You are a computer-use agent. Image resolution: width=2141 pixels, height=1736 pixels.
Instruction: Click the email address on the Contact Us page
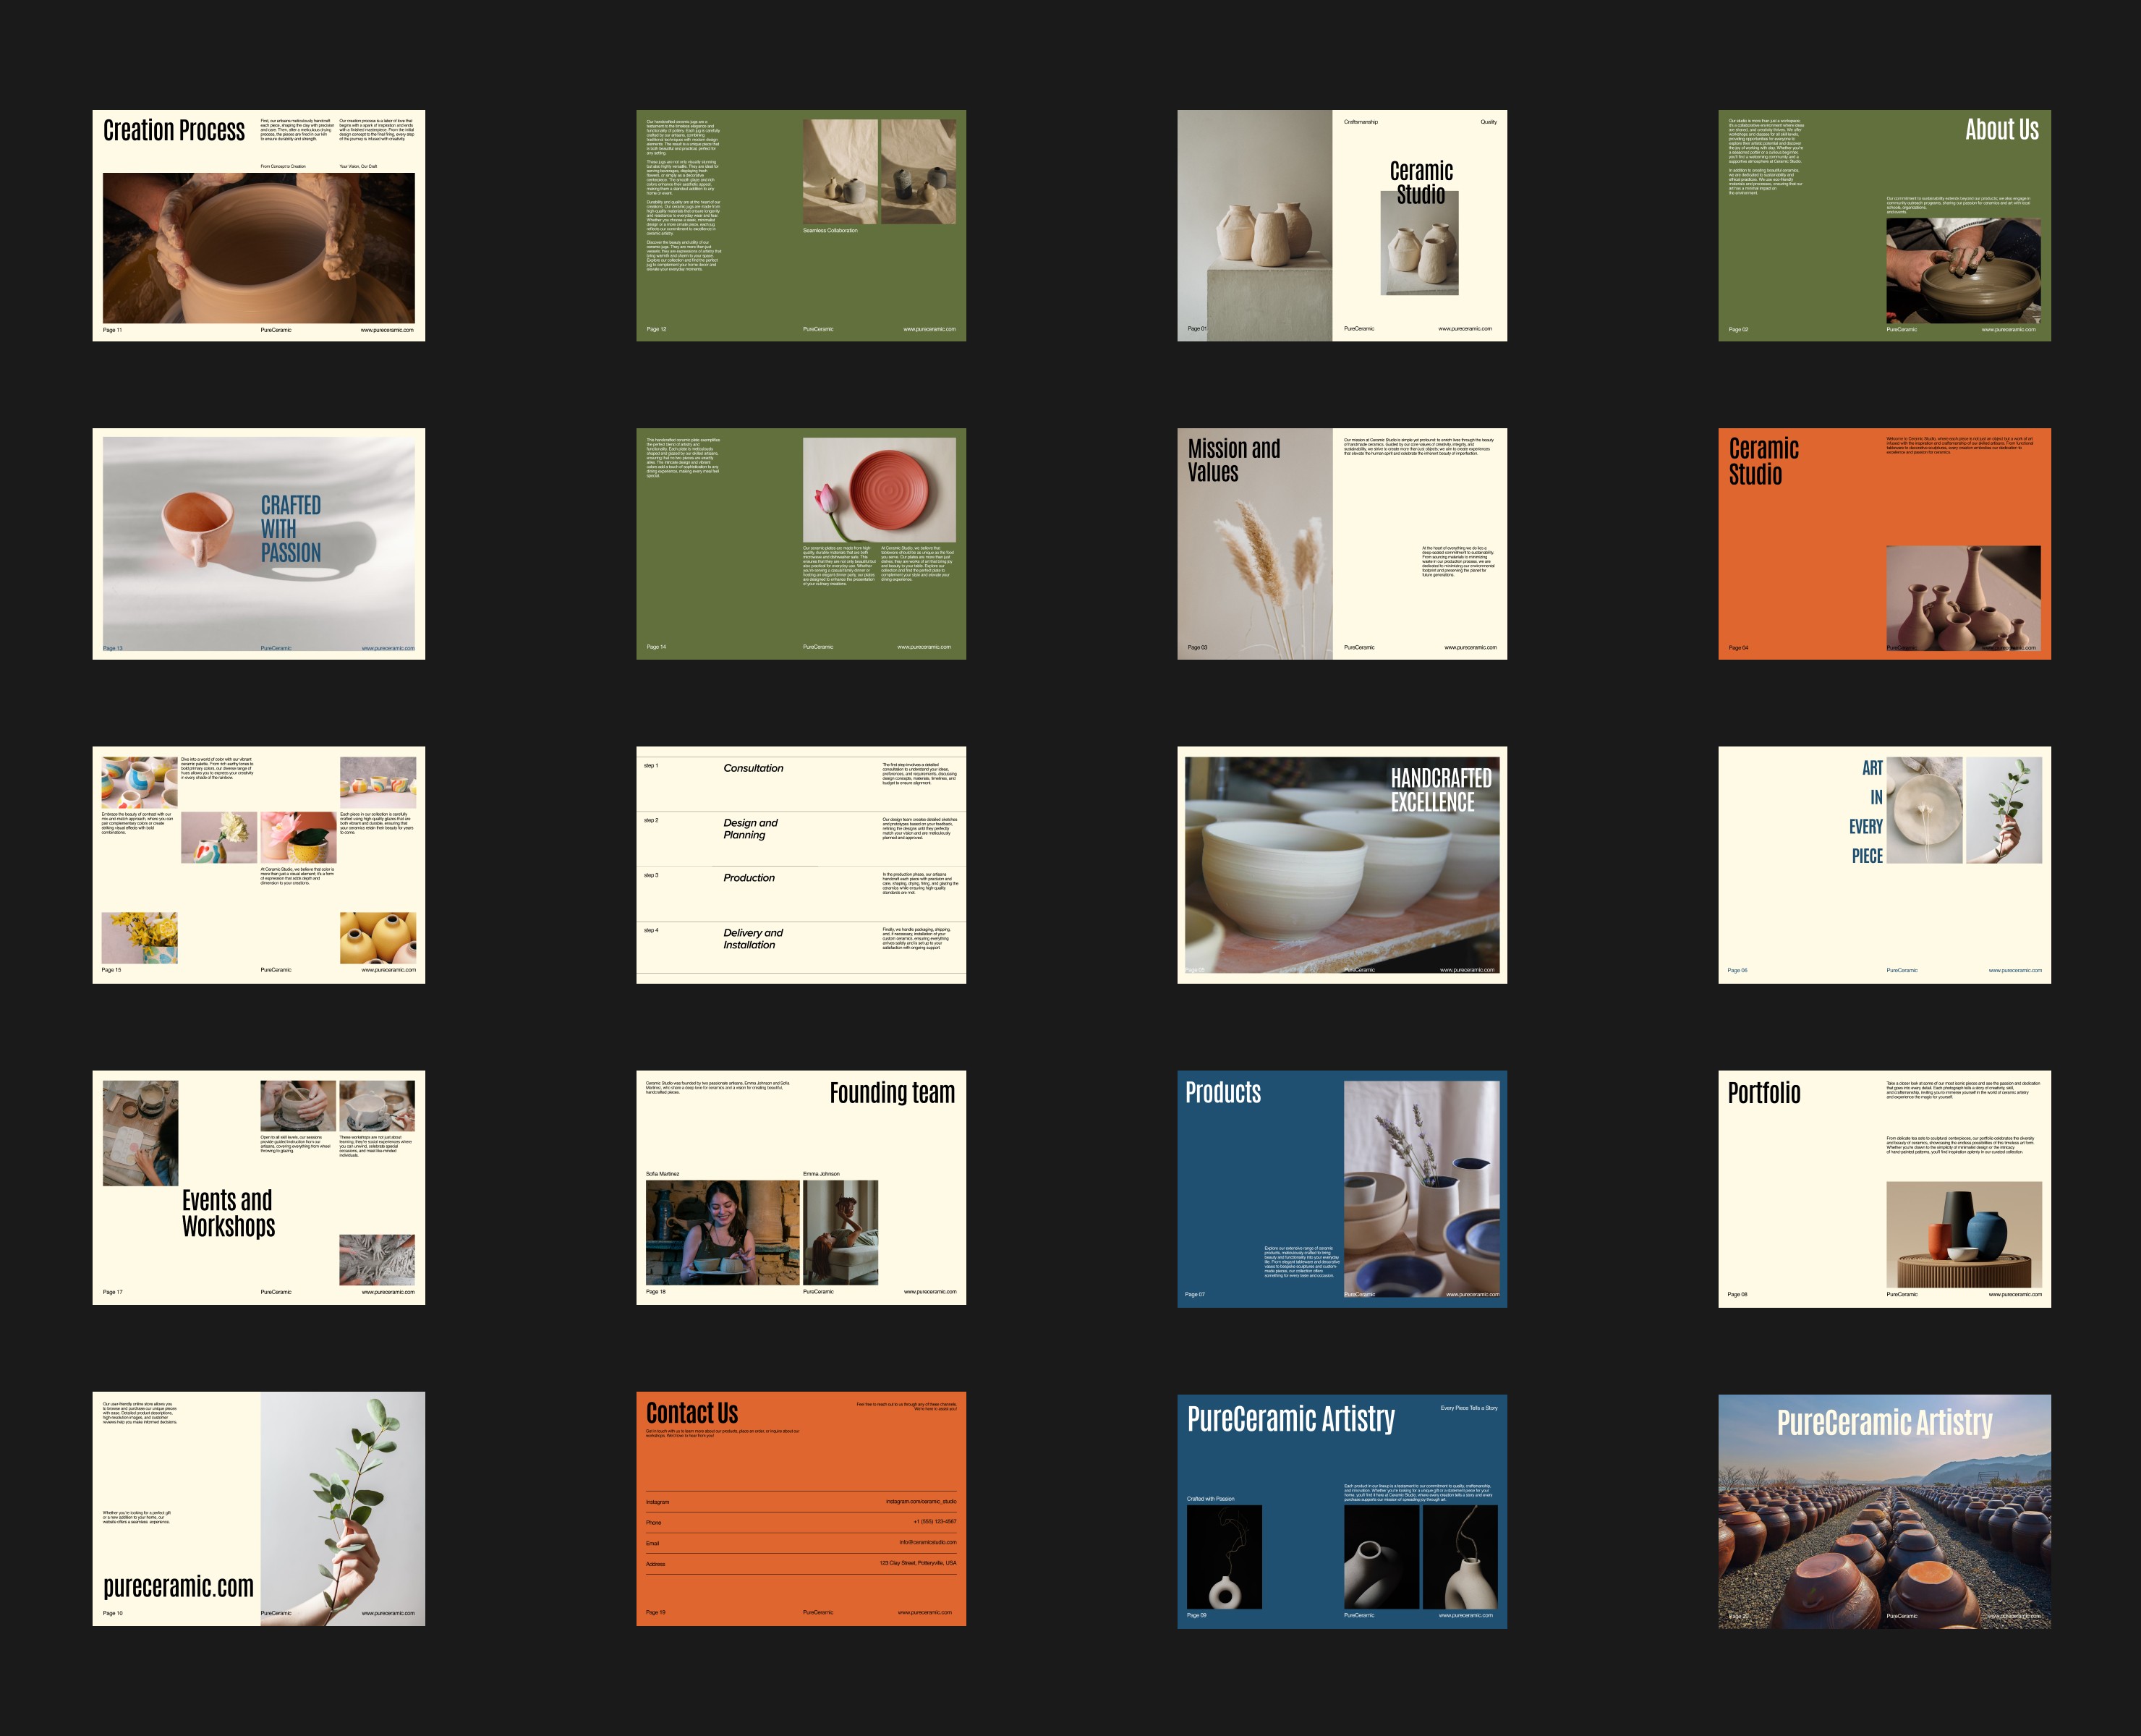927,1542
